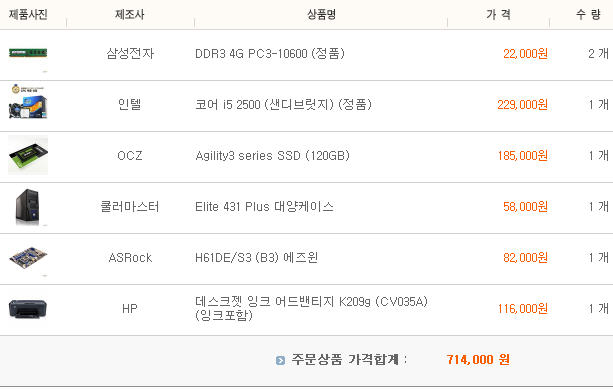Click the H61DE/S3 (B3) 에즈윈 product name
This screenshot has height=390, width=613.
click(x=256, y=258)
